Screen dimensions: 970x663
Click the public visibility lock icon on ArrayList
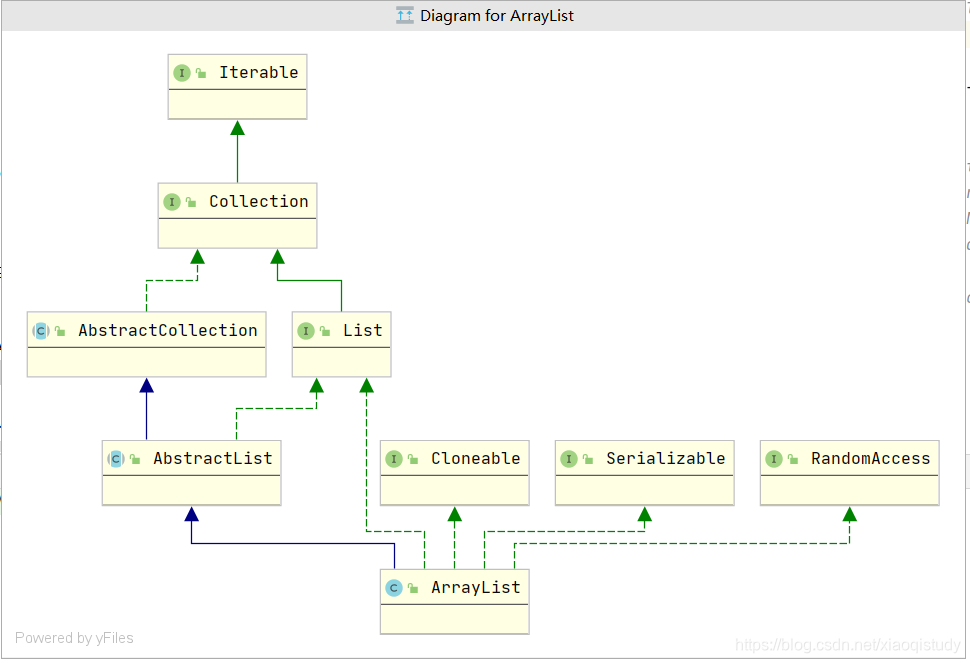[x=413, y=588]
